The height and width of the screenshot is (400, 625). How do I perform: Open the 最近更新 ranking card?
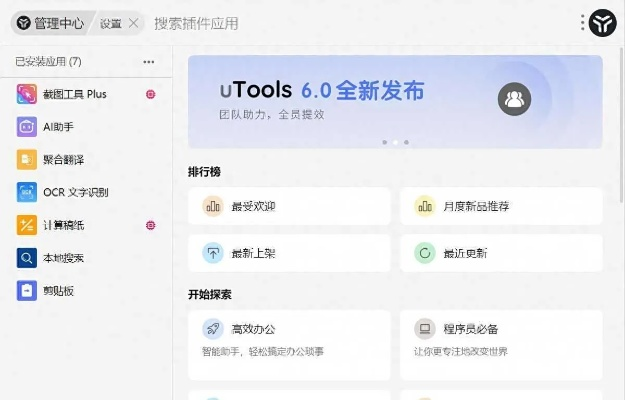point(501,253)
